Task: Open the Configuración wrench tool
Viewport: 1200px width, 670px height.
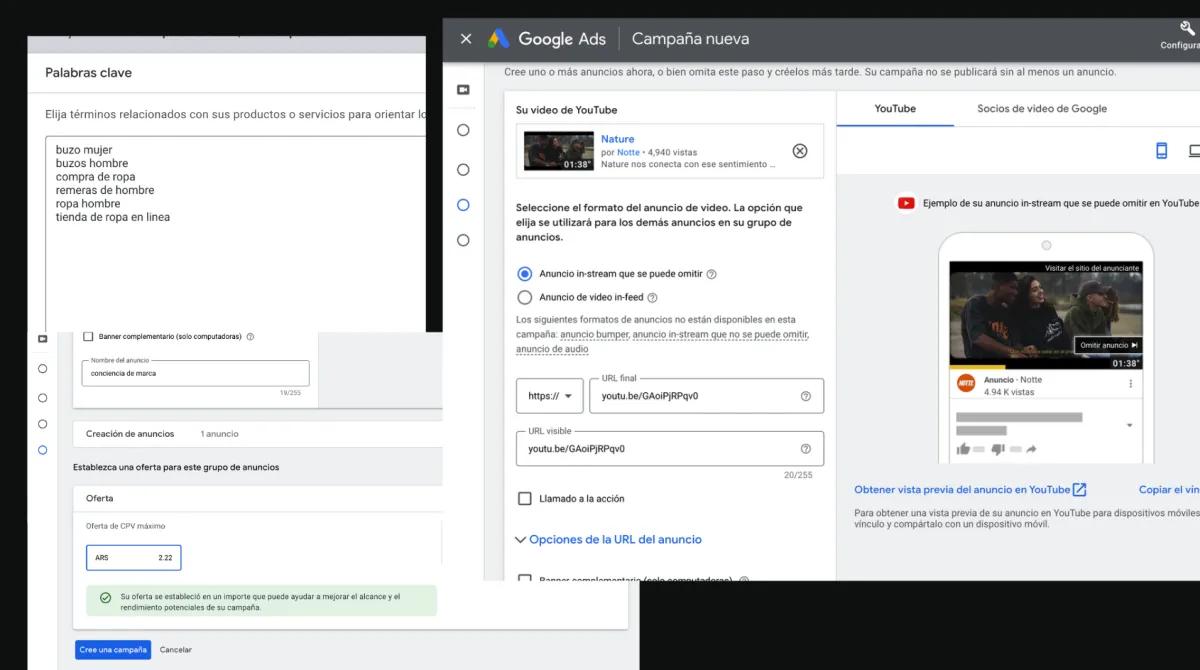Action: coord(1187,29)
